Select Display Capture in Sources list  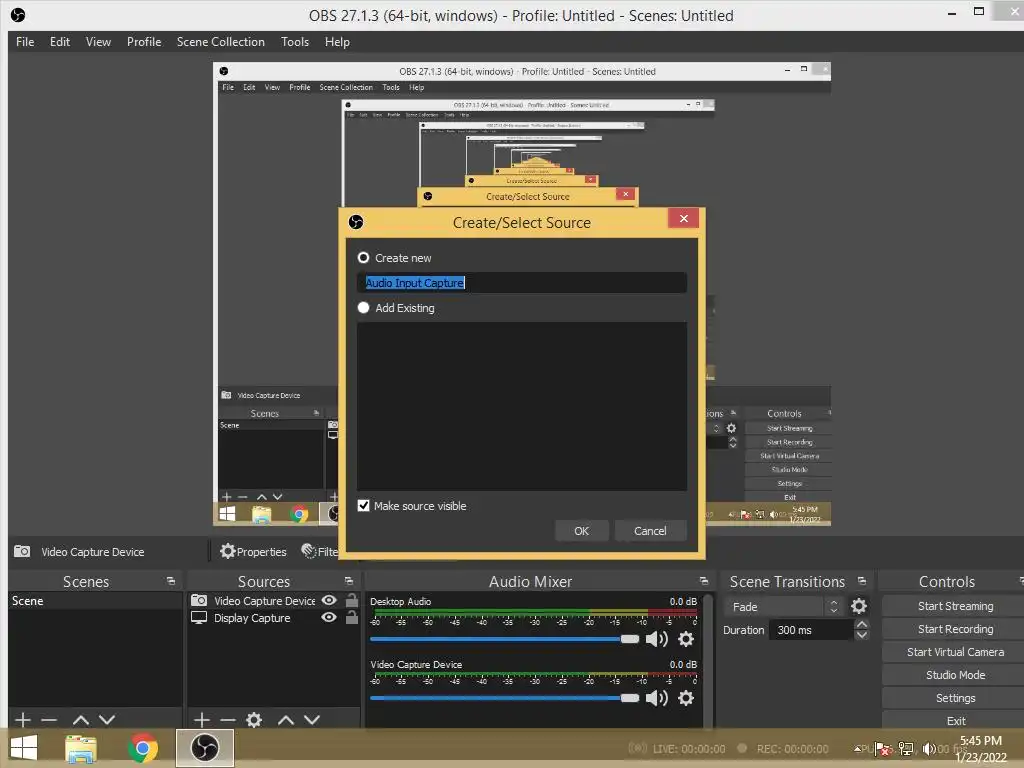click(252, 618)
